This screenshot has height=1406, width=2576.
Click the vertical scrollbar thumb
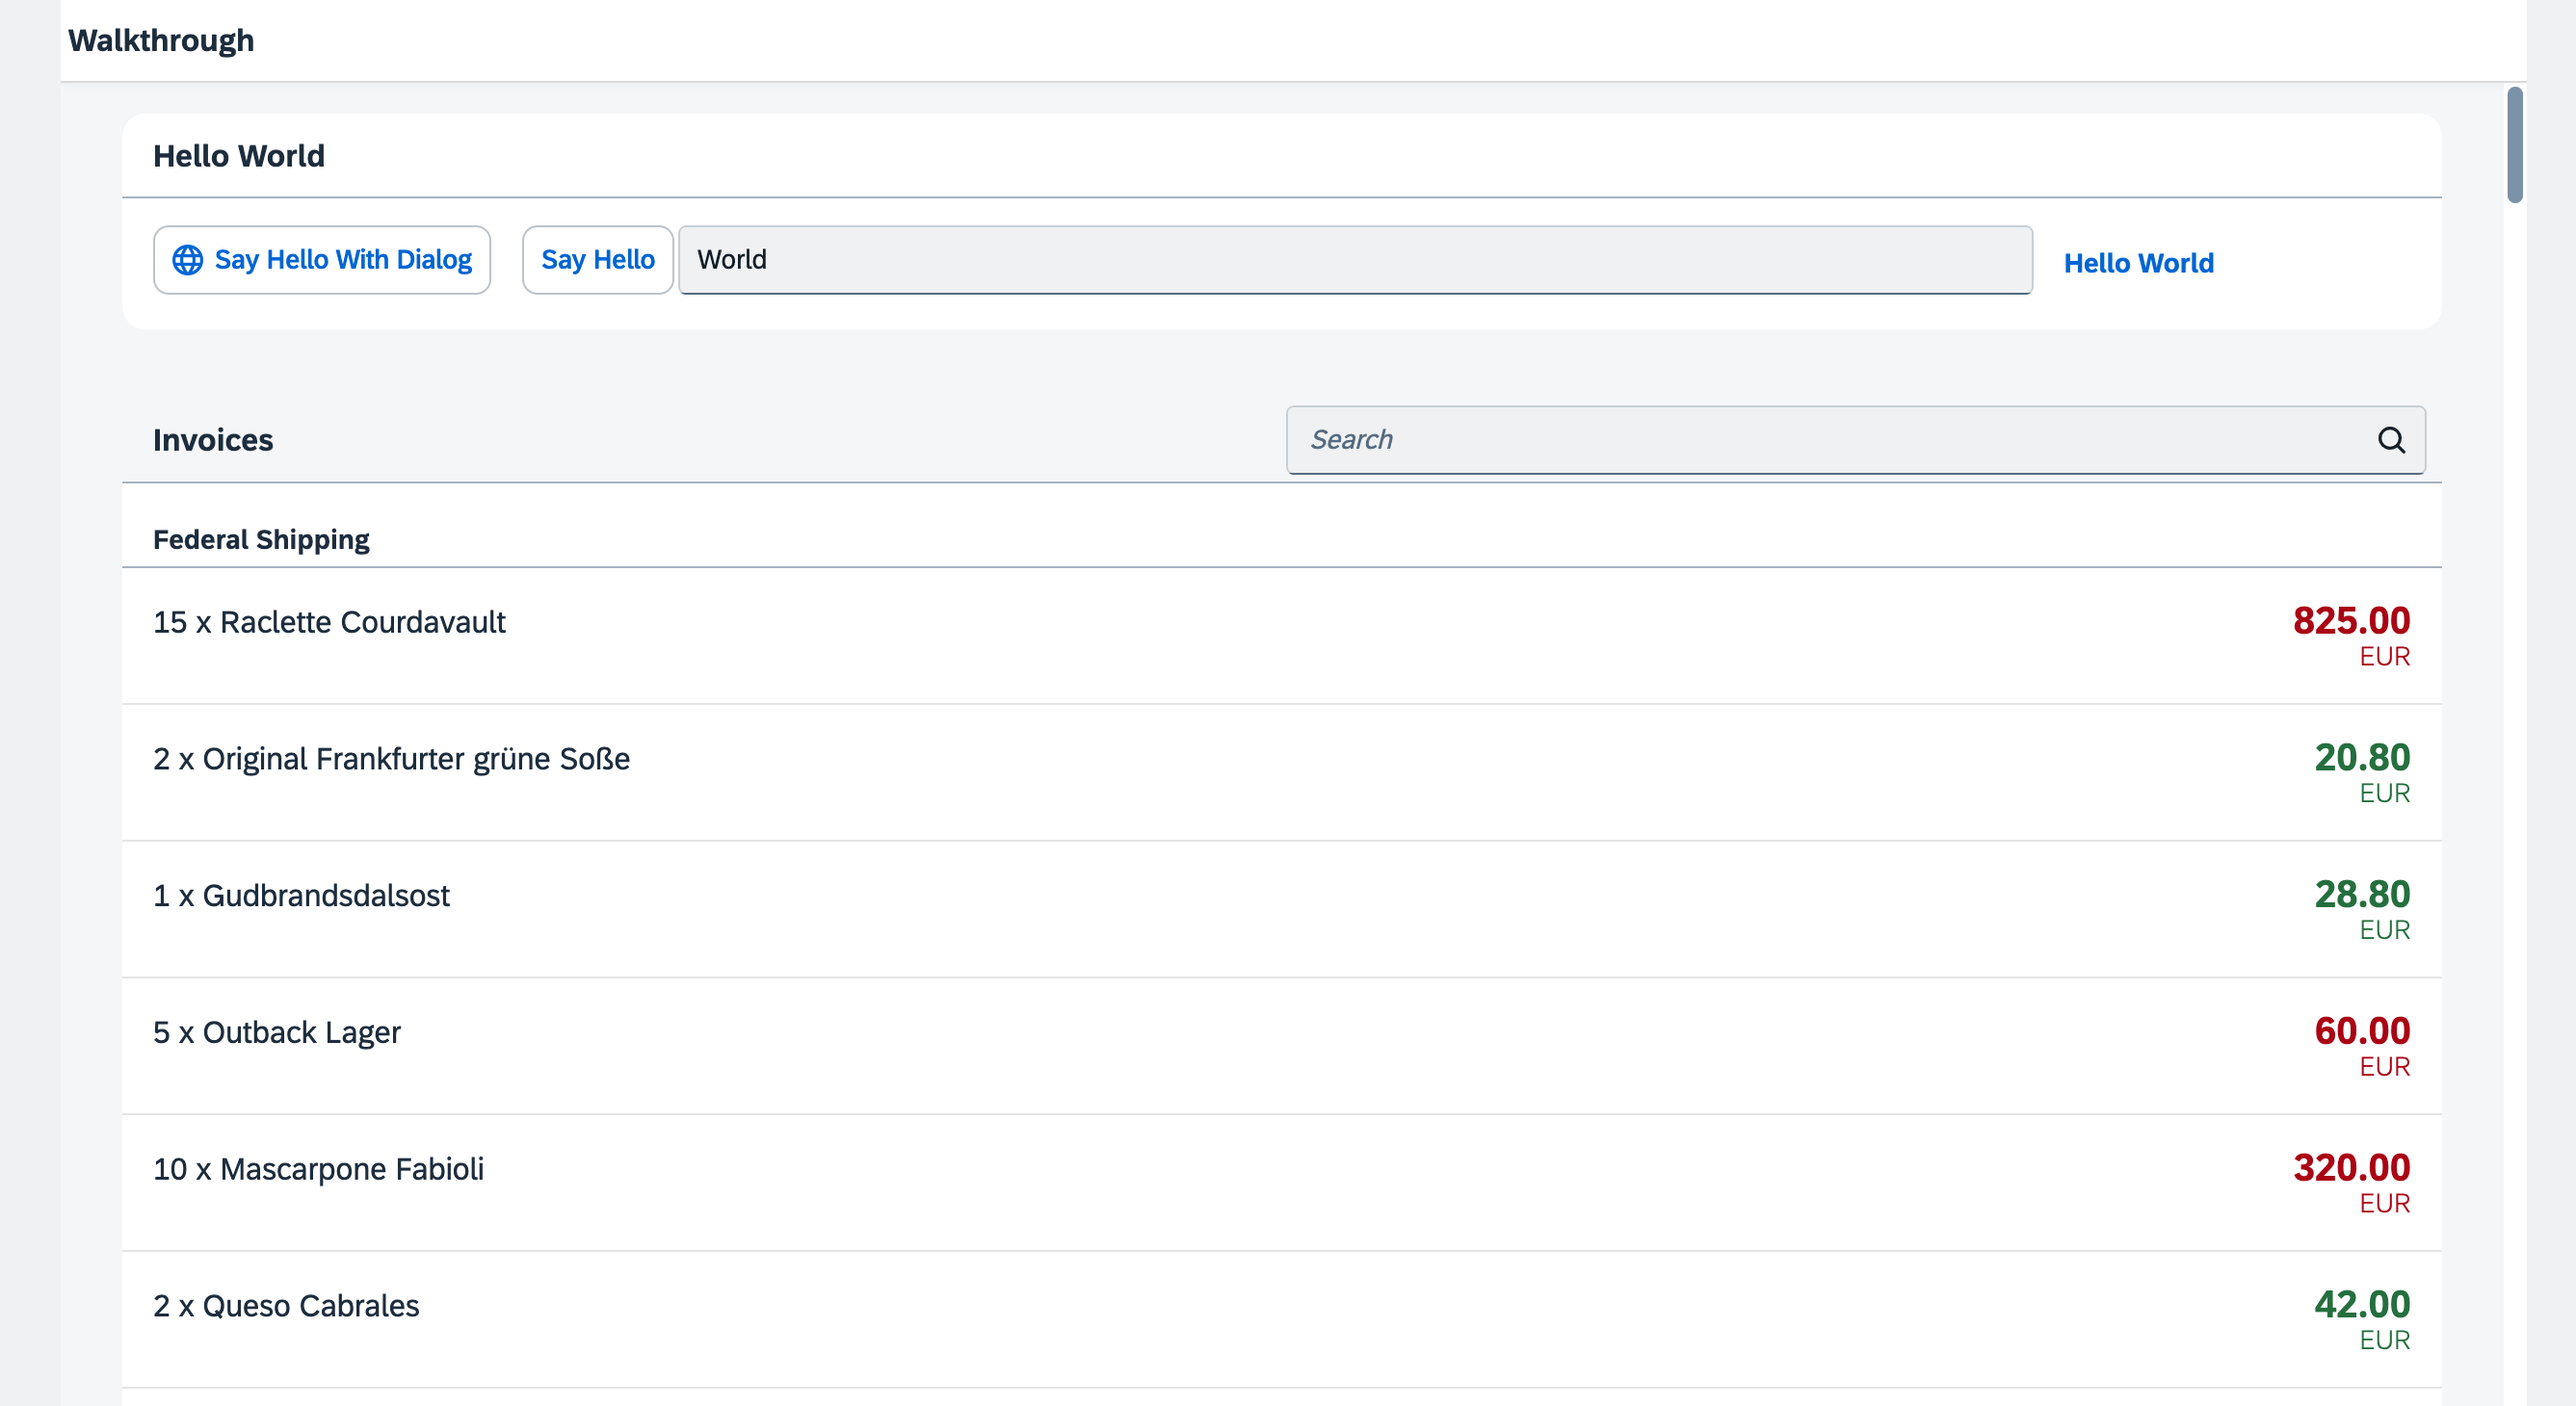pos(2514,145)
